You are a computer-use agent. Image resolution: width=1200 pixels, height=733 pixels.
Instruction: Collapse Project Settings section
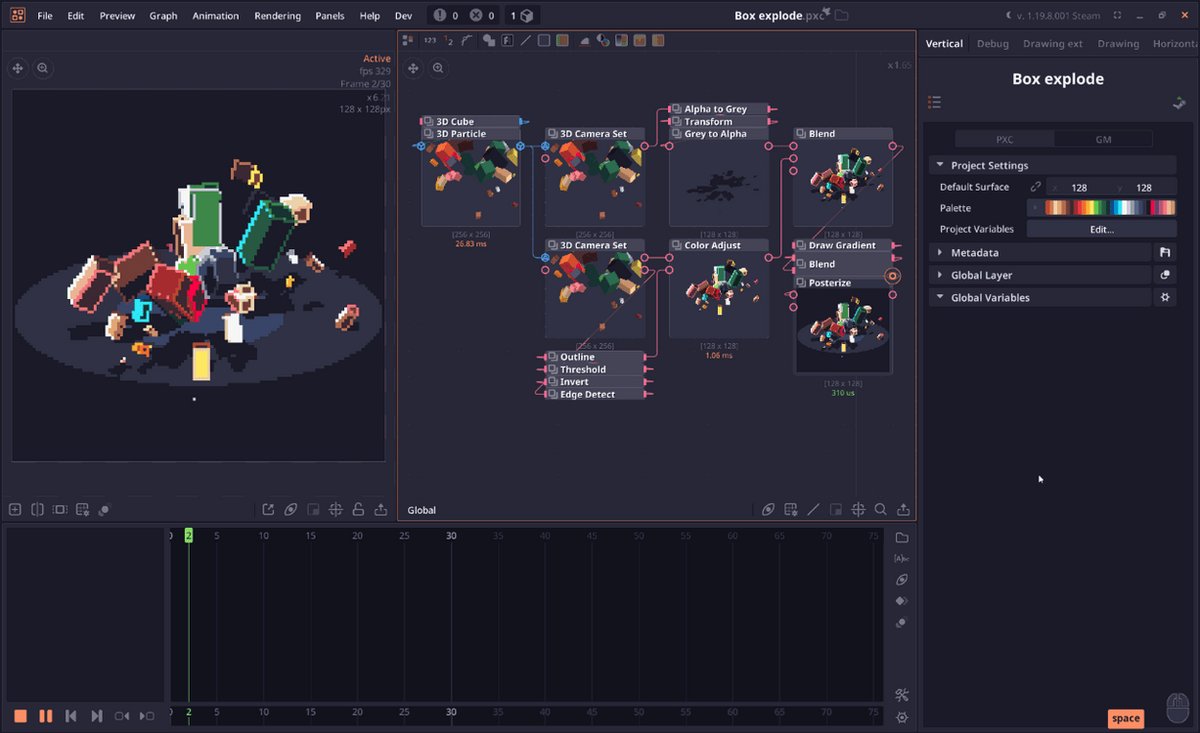pos(1052,165)
